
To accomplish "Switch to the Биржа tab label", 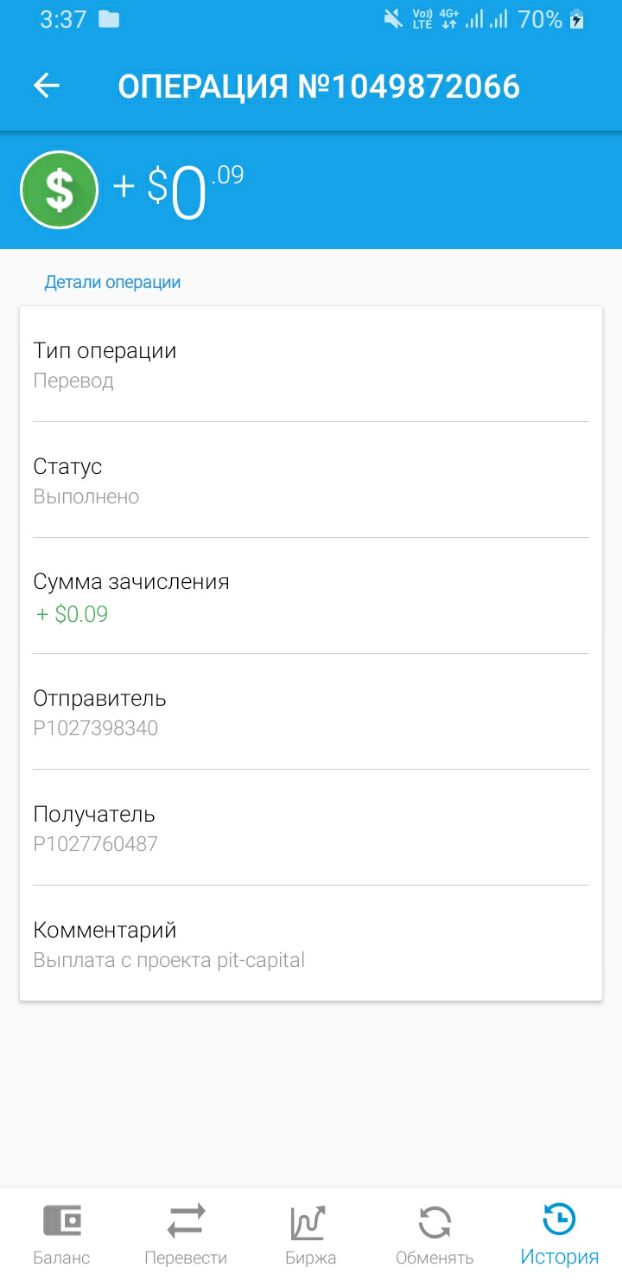I will 310,1258.
